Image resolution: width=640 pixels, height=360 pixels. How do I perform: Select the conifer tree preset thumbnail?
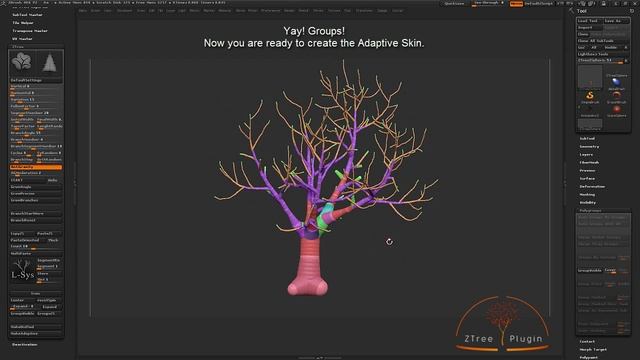pyautogui.click(x=50, y=62)
